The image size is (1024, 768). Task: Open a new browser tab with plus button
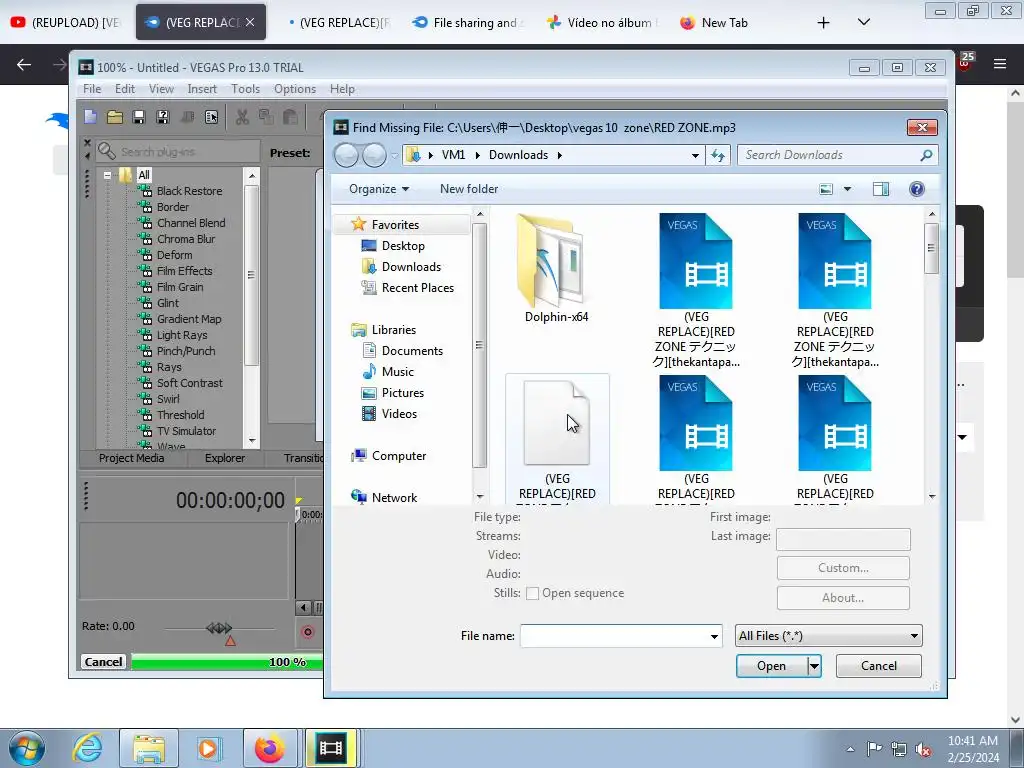[824, 23]
